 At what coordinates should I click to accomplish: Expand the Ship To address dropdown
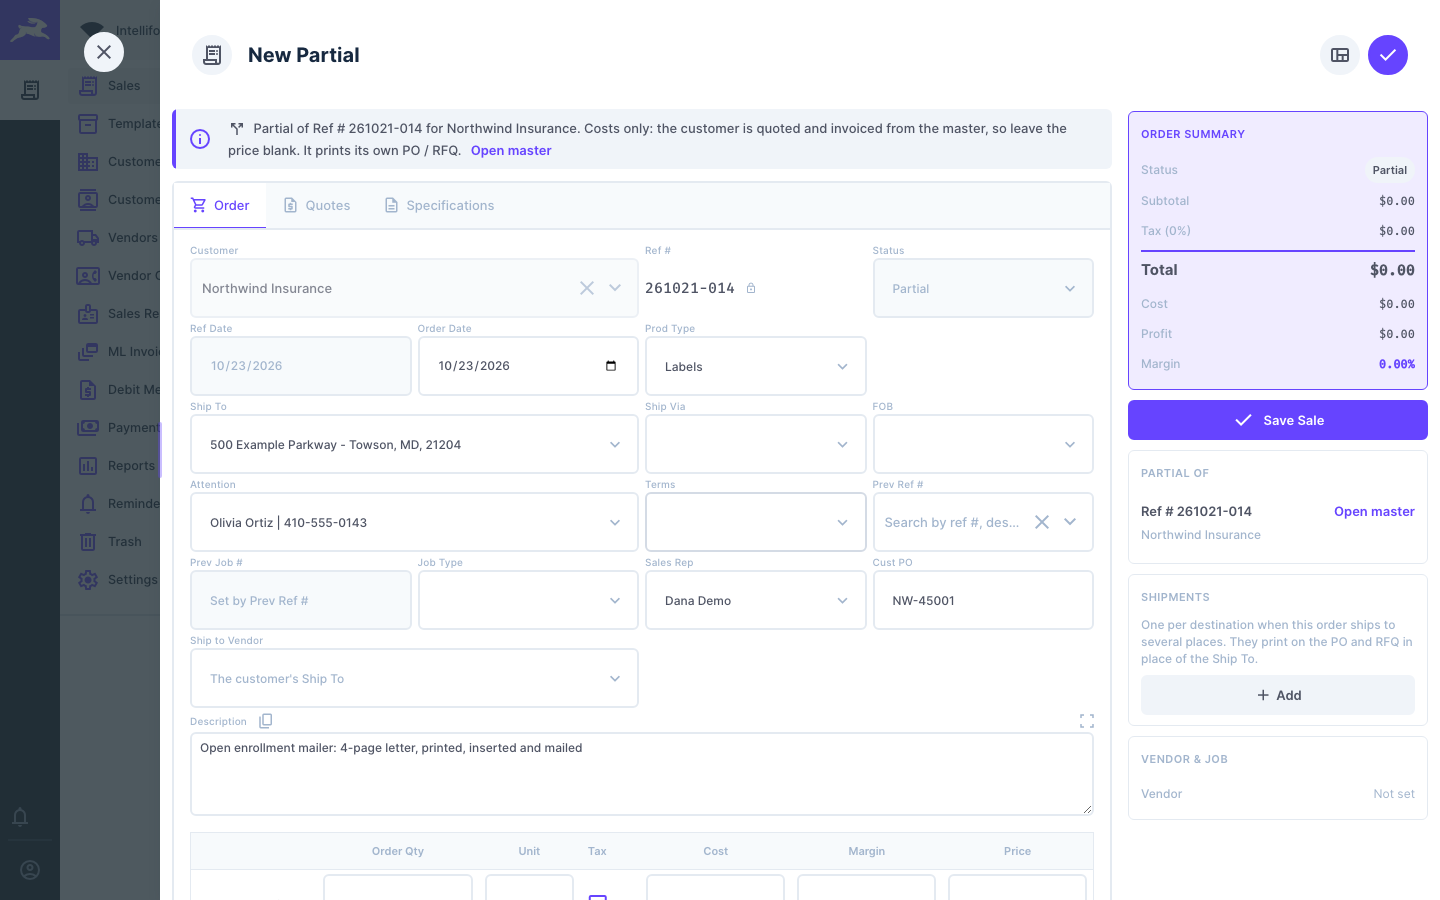click(x=414, y=444)
